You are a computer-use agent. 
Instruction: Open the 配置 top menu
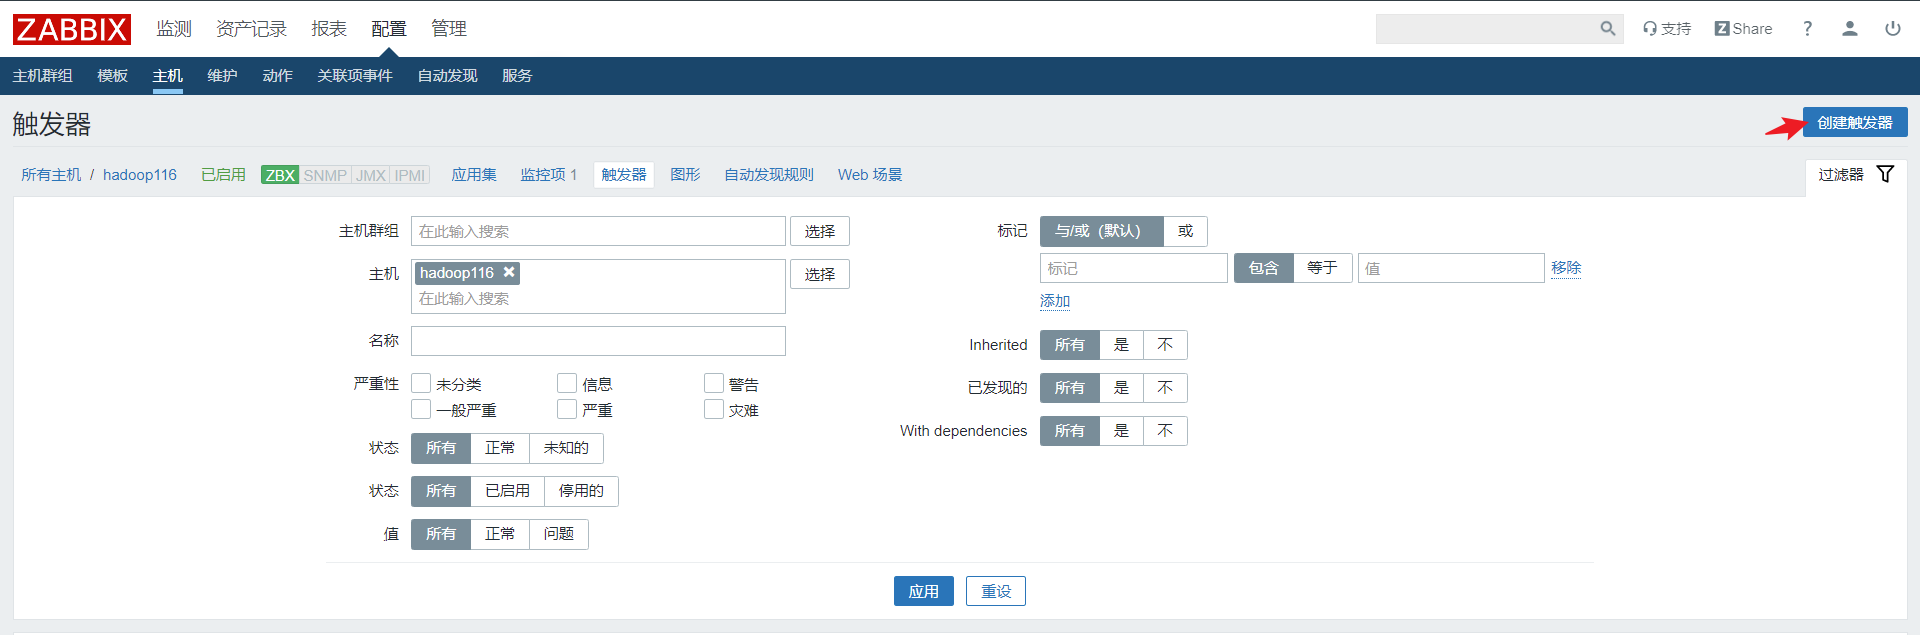389,29
